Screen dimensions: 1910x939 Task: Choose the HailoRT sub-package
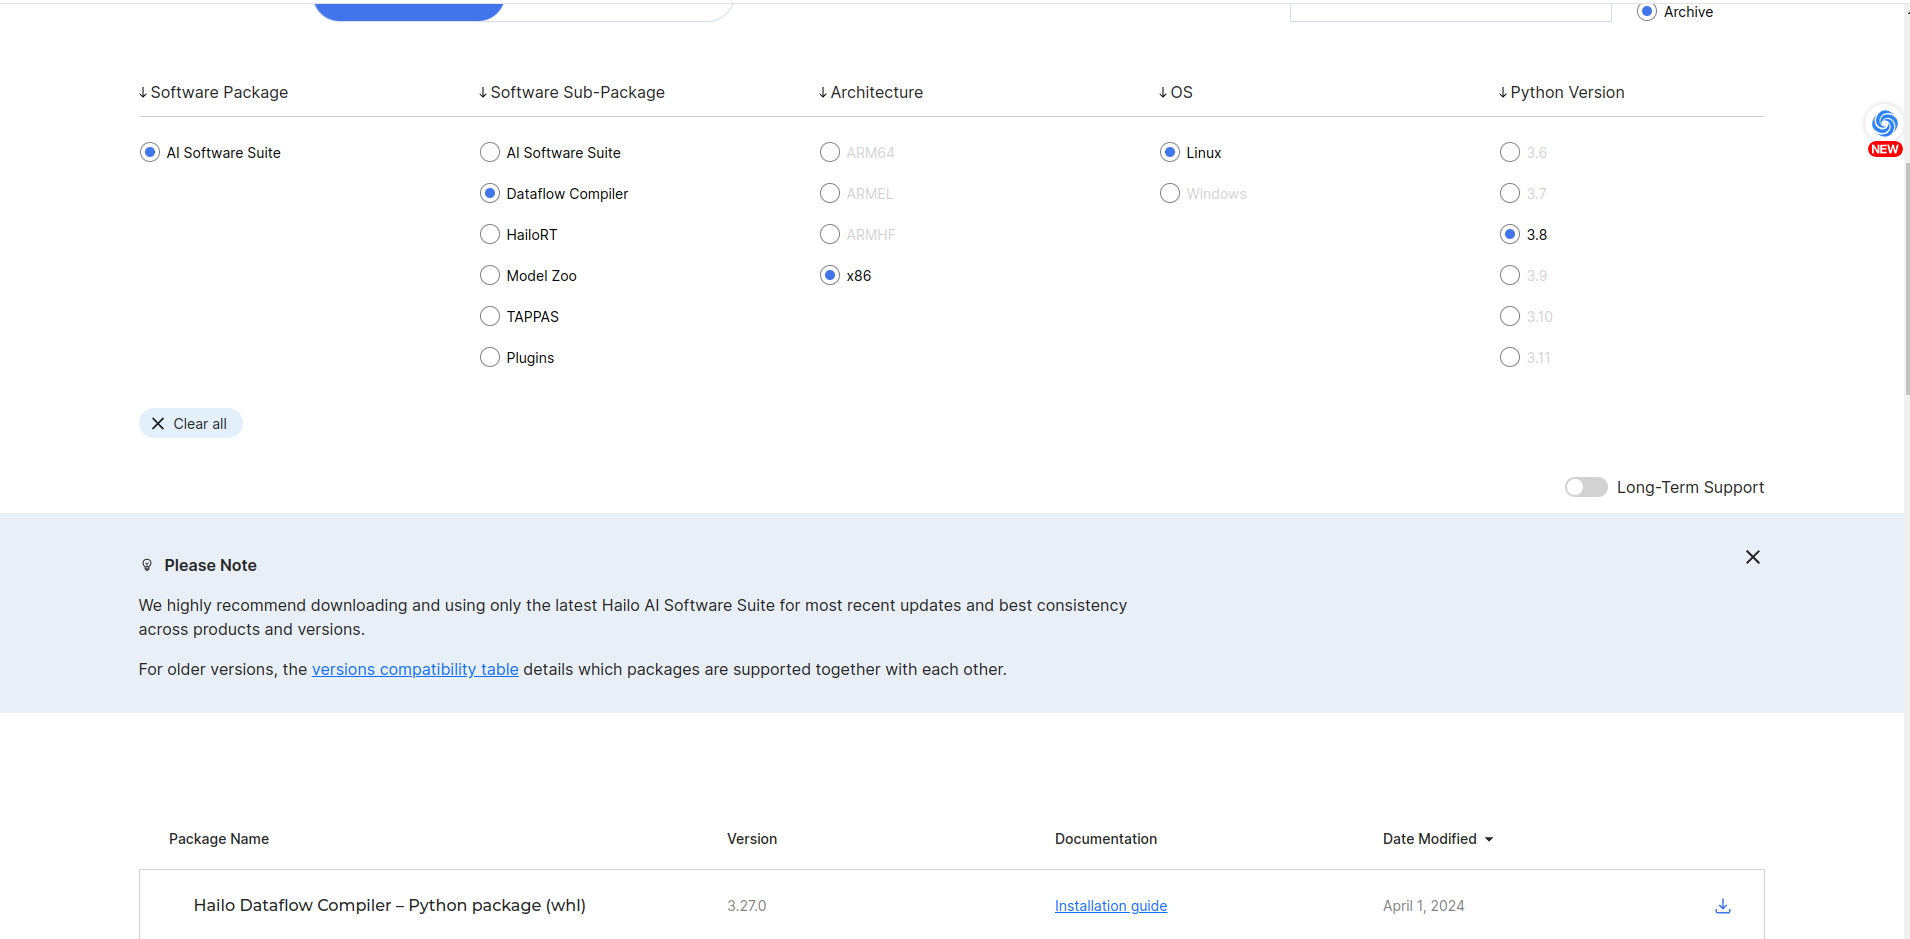tap(490, 234)
